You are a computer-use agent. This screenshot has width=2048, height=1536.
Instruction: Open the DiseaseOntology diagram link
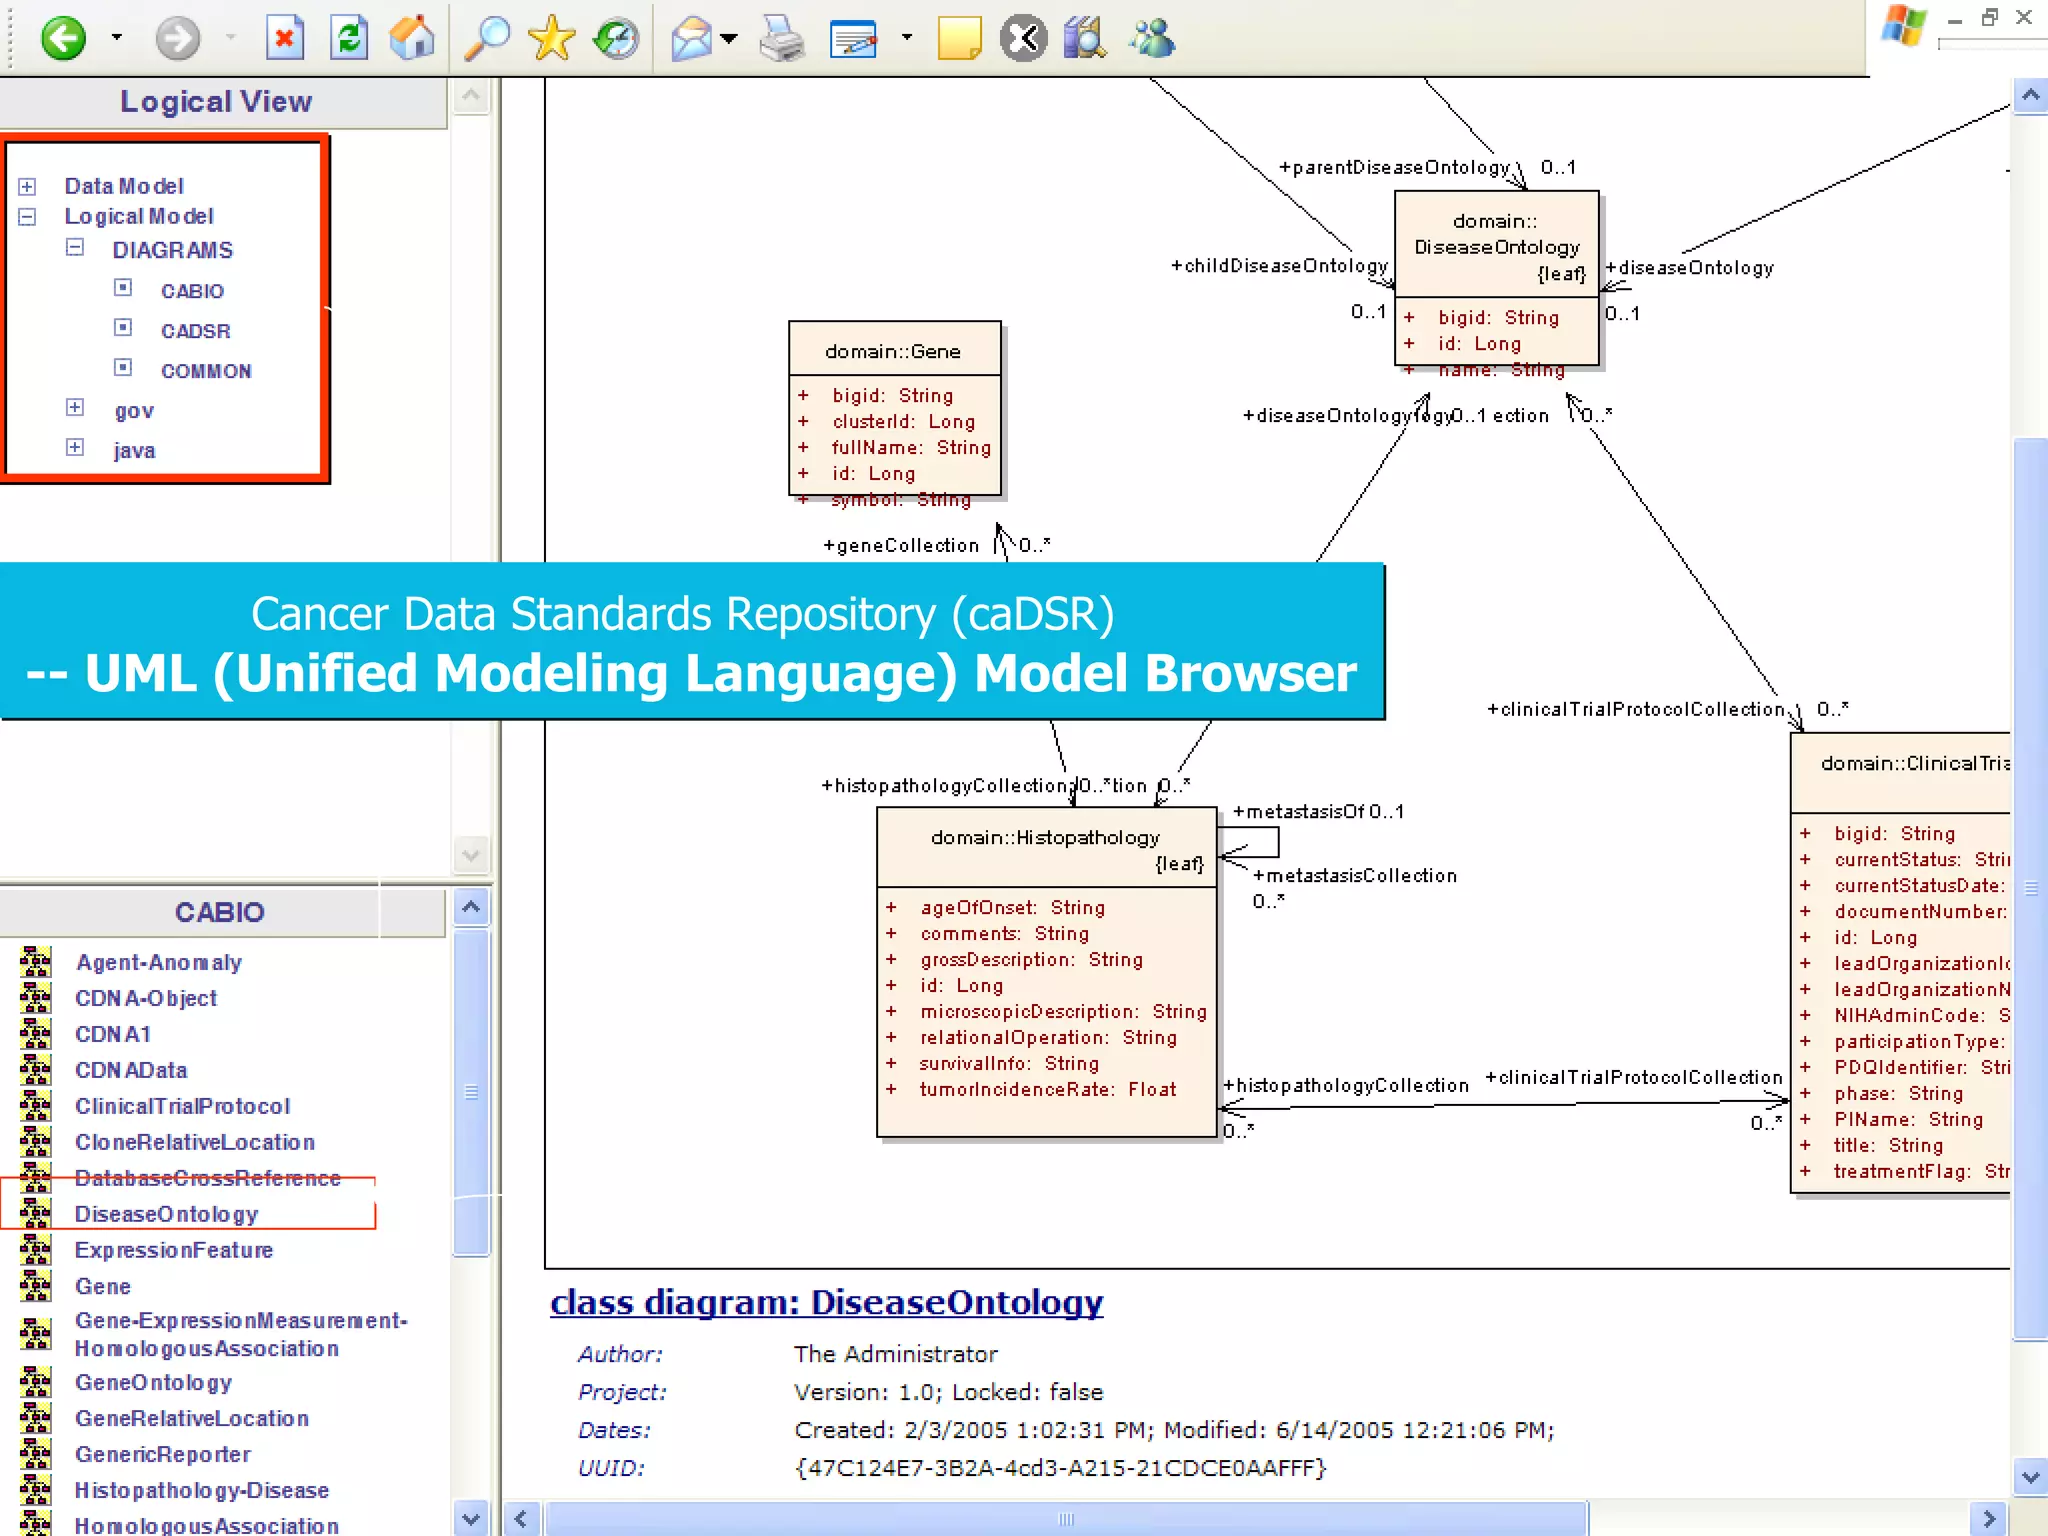167,1214
